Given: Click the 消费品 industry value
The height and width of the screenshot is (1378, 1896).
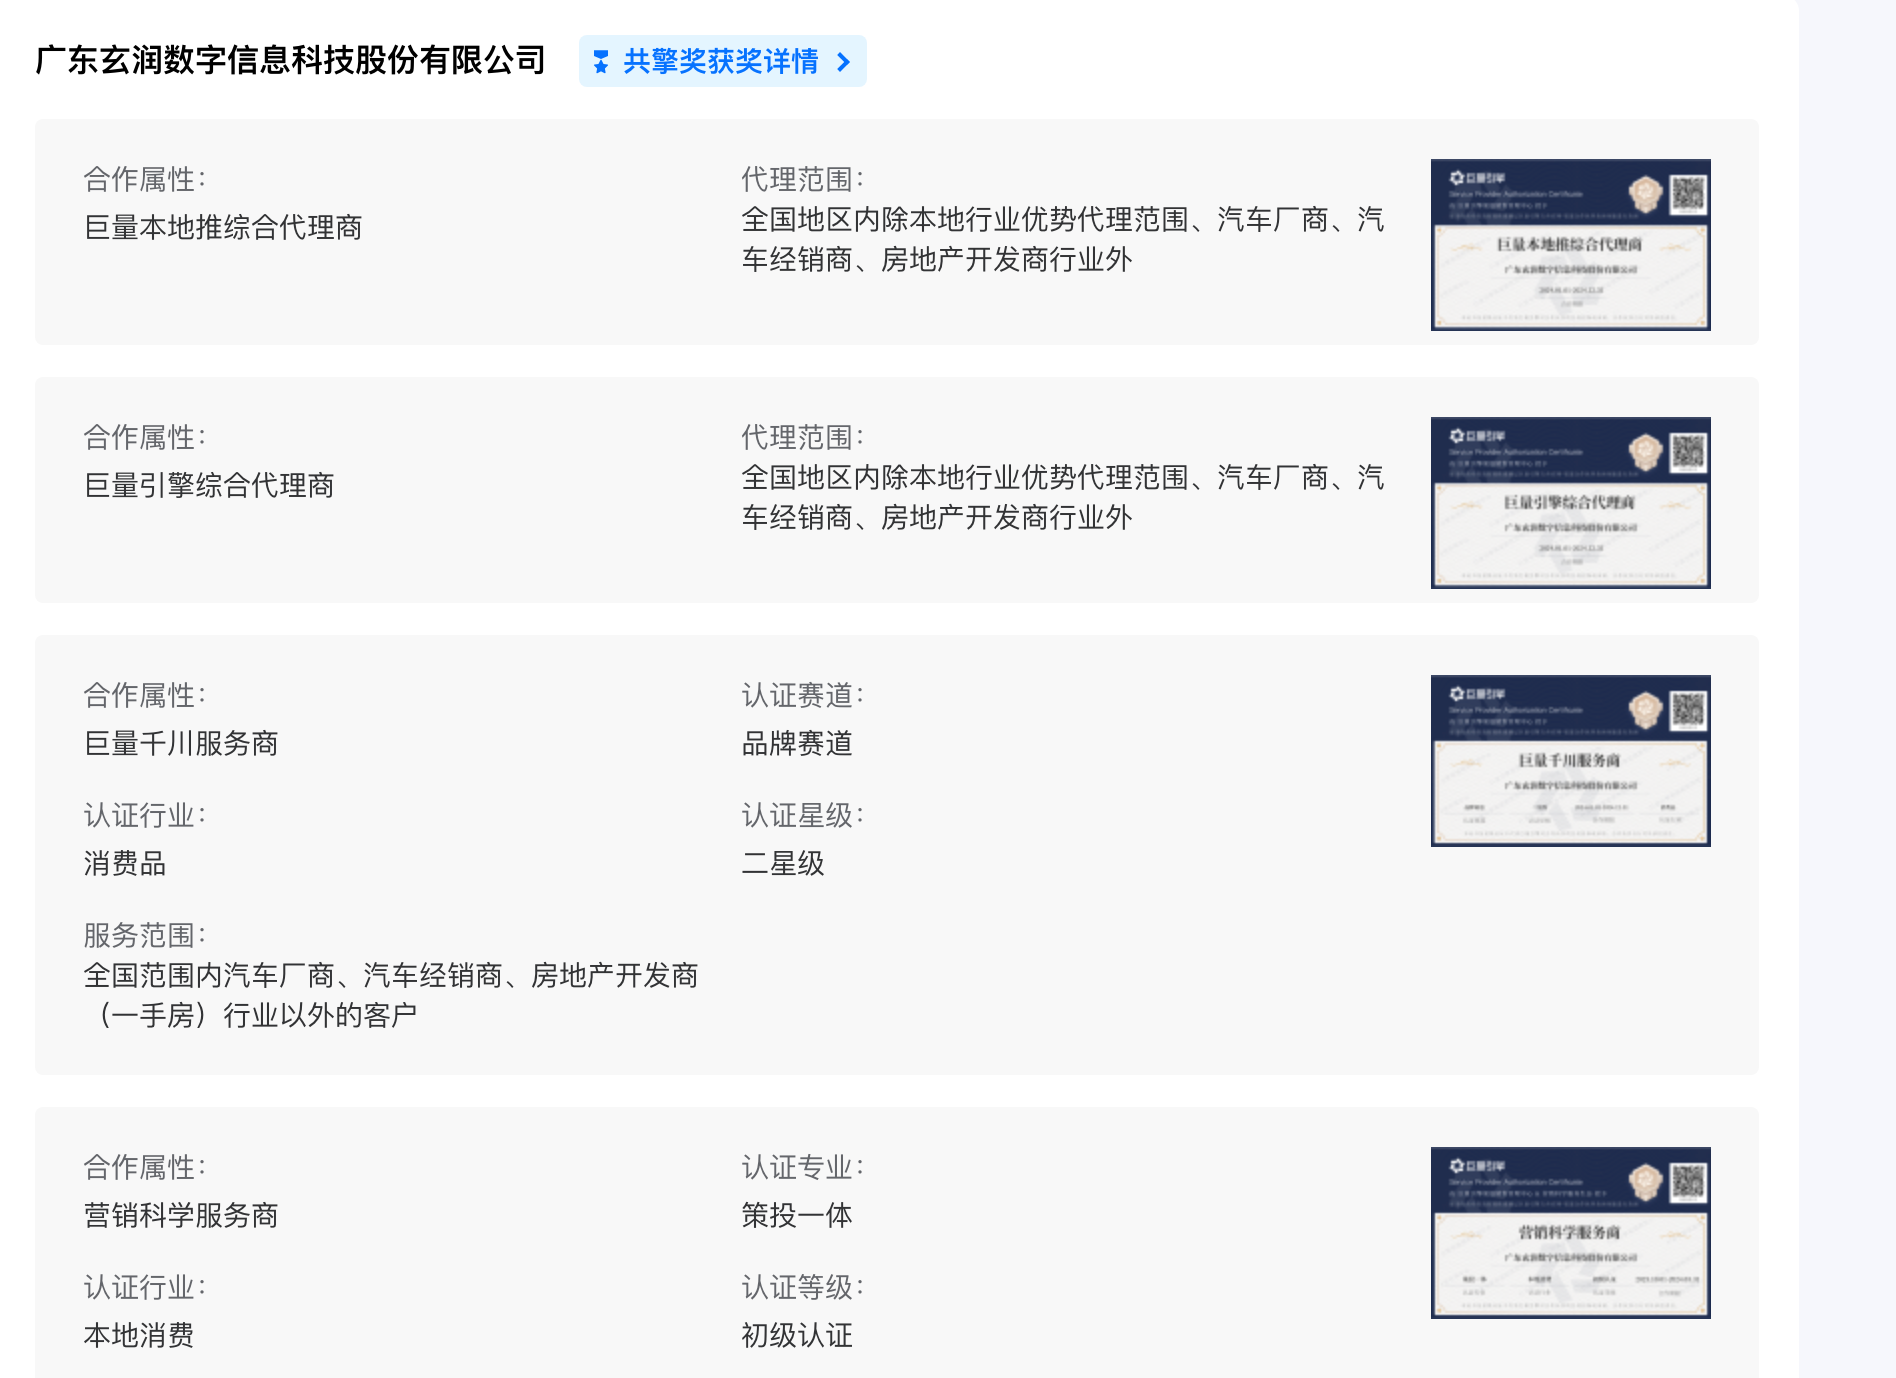Looking at the screenshot, I should point(125,863).
